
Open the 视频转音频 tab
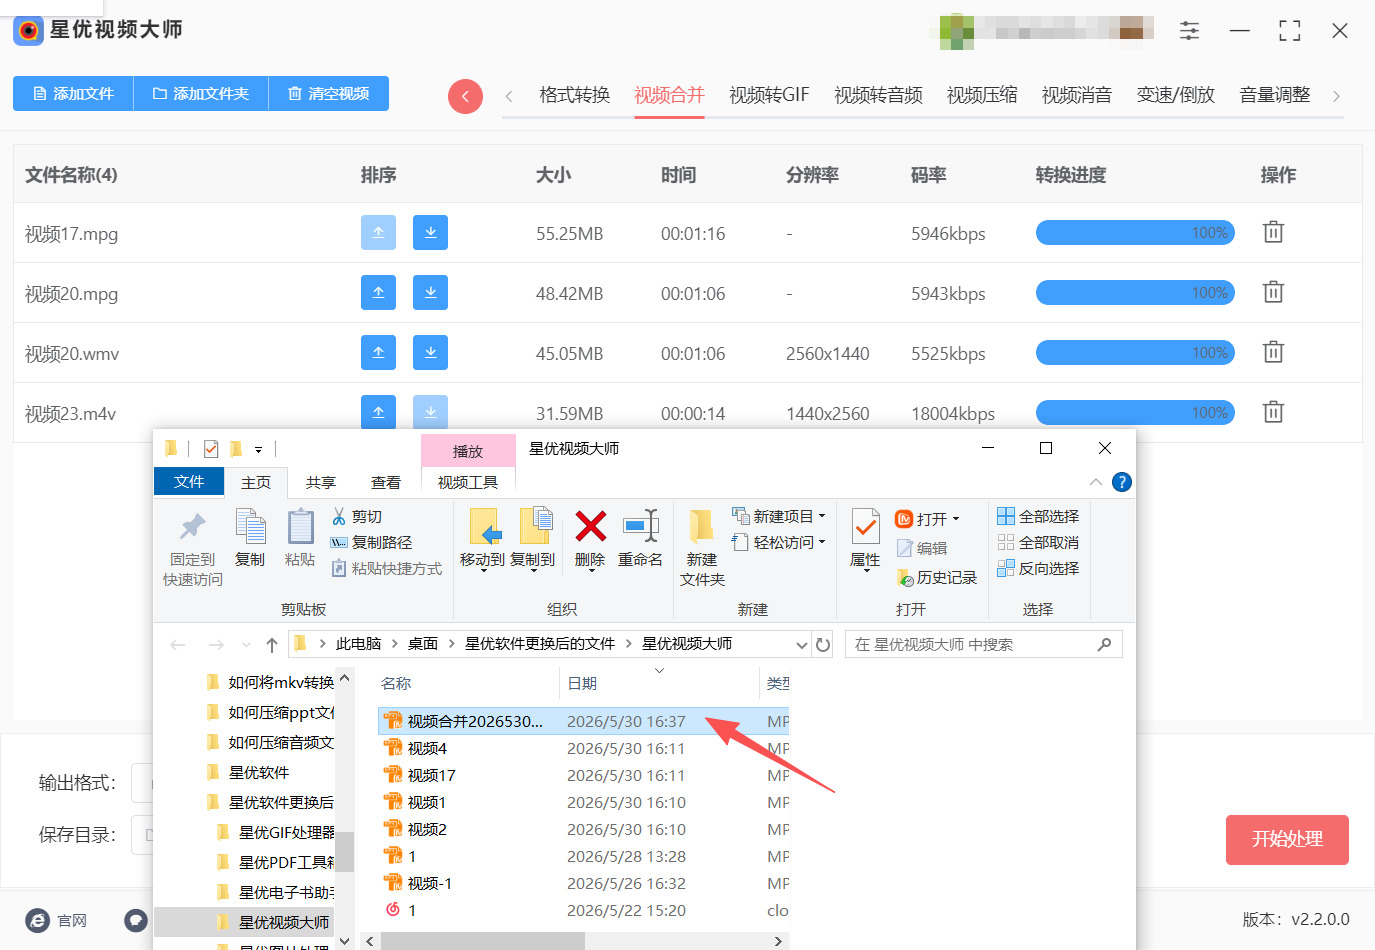pos(878,95)
